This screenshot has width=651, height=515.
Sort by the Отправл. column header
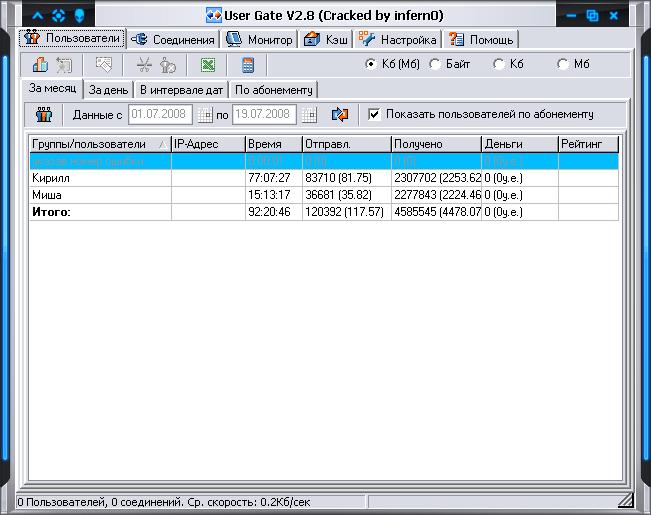347,145
